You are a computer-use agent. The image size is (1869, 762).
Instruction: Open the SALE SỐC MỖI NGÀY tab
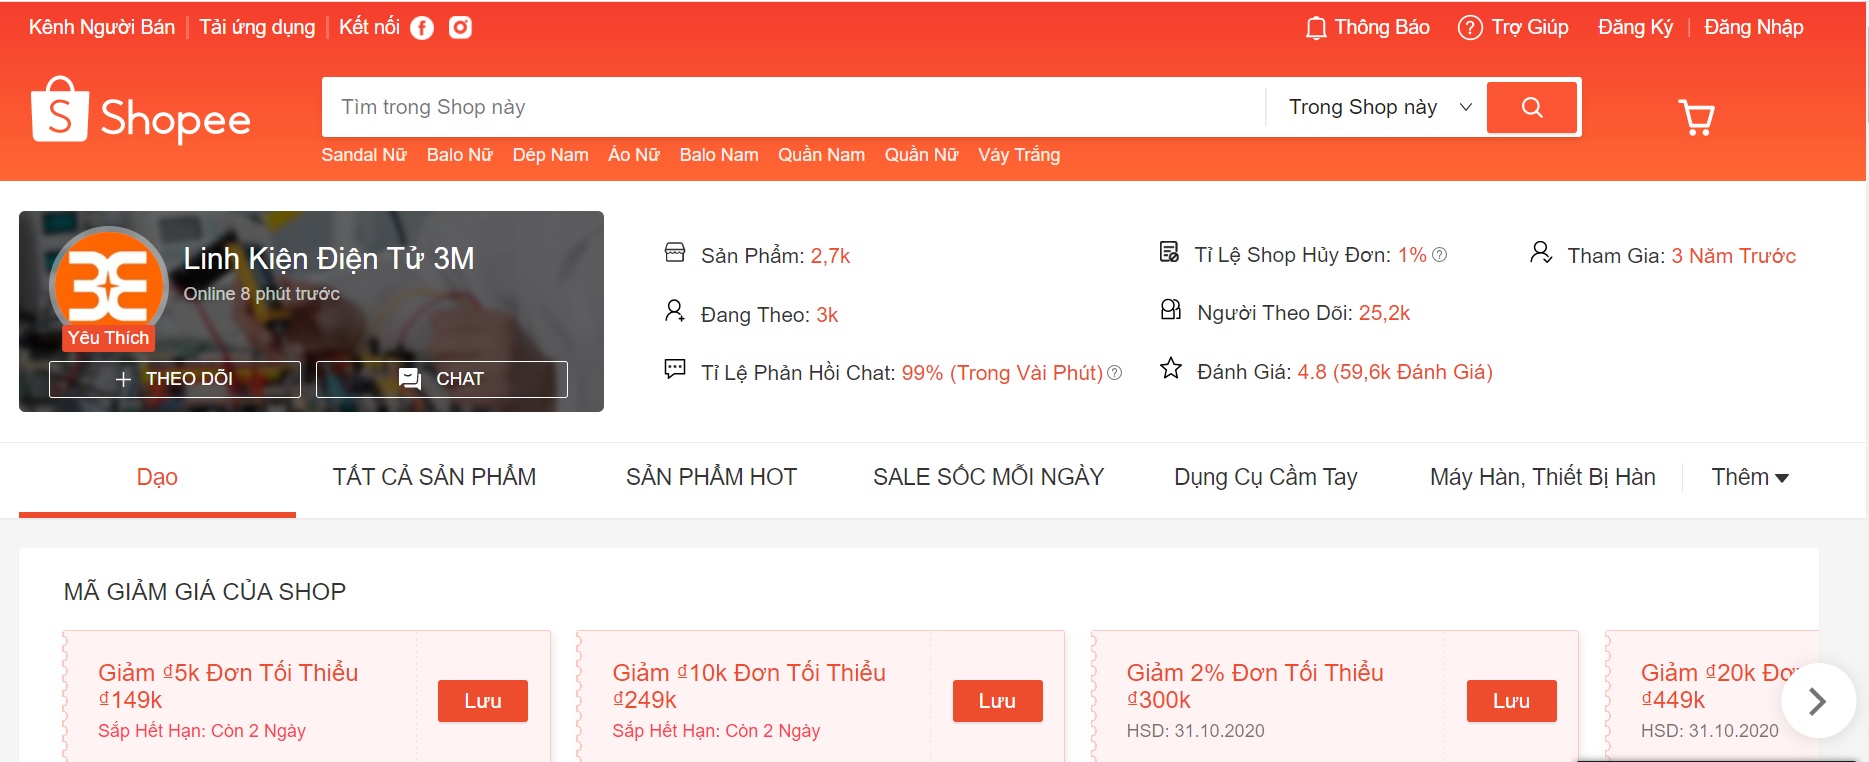click(x=988, y=478)
